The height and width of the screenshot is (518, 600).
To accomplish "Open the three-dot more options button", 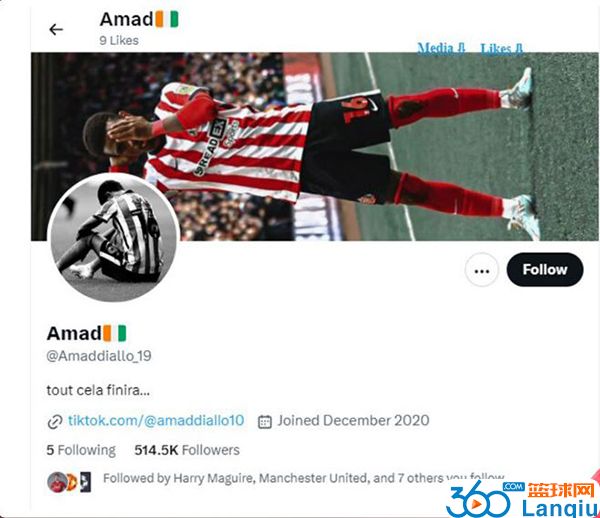I will [x=482, y=270].
